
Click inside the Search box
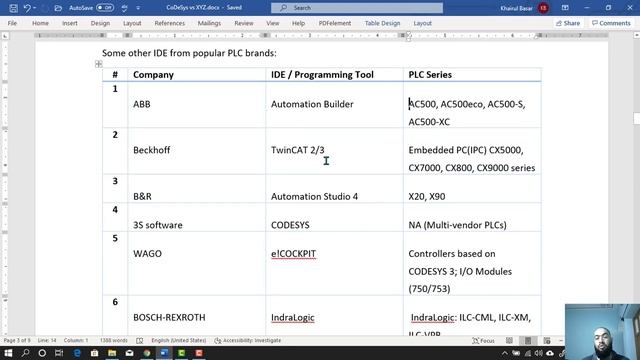tap(357, 8)
